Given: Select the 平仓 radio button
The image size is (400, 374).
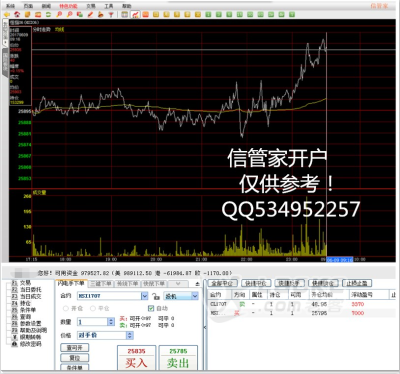Looking at the screenshot, I should (x=93, y=308).
